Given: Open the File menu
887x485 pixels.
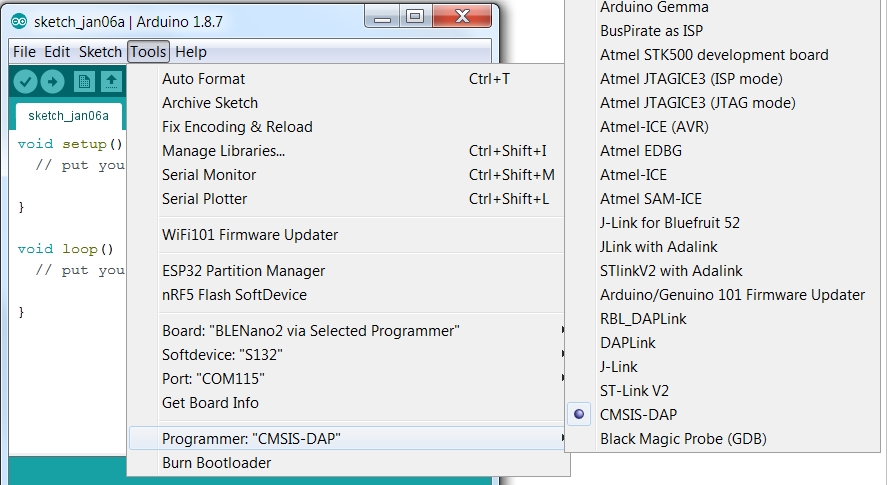Looking at the screenshot, I should click(x=24, y=52).
